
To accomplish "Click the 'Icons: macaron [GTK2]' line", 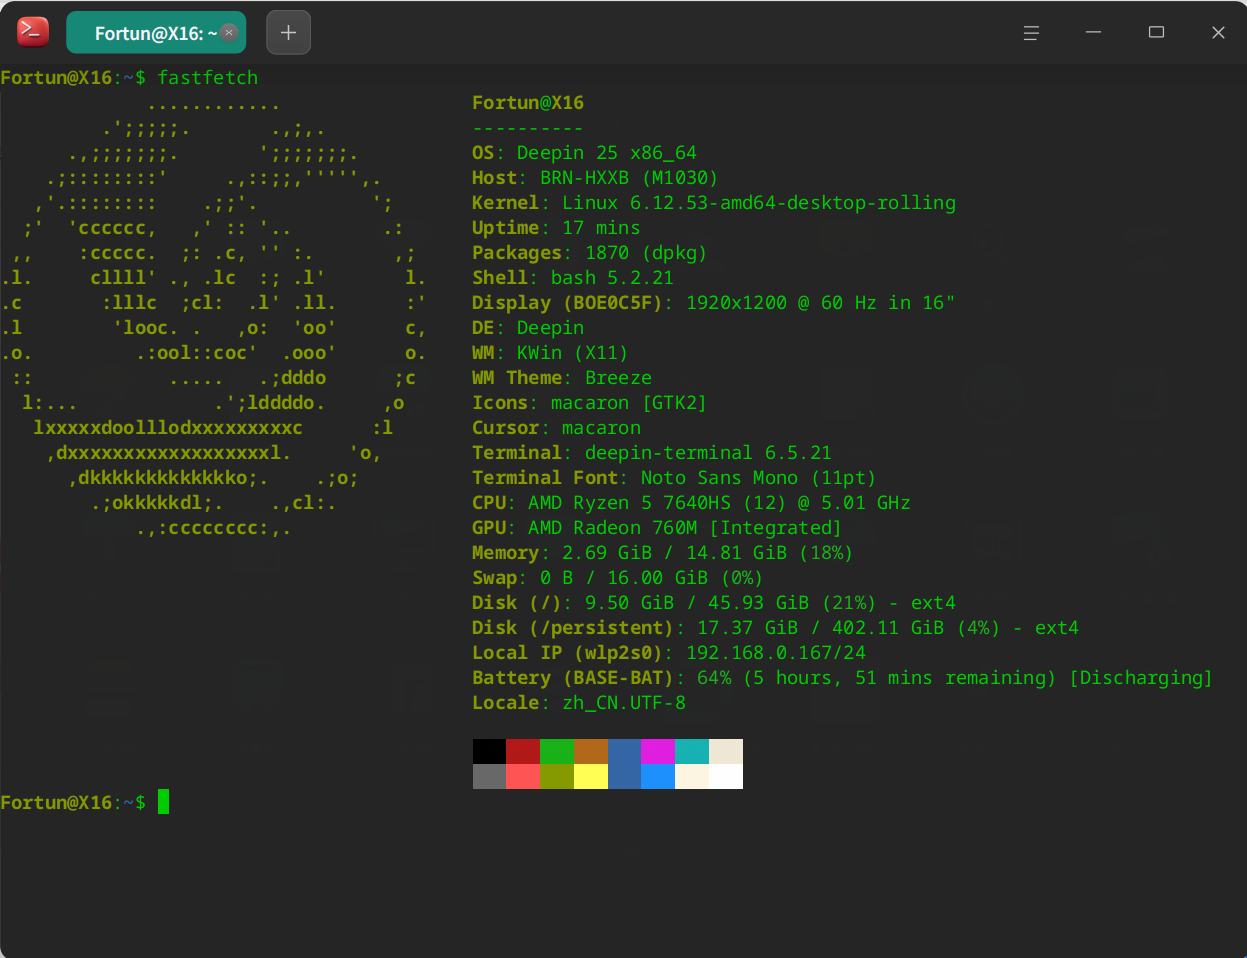I will tap(590, 403).
